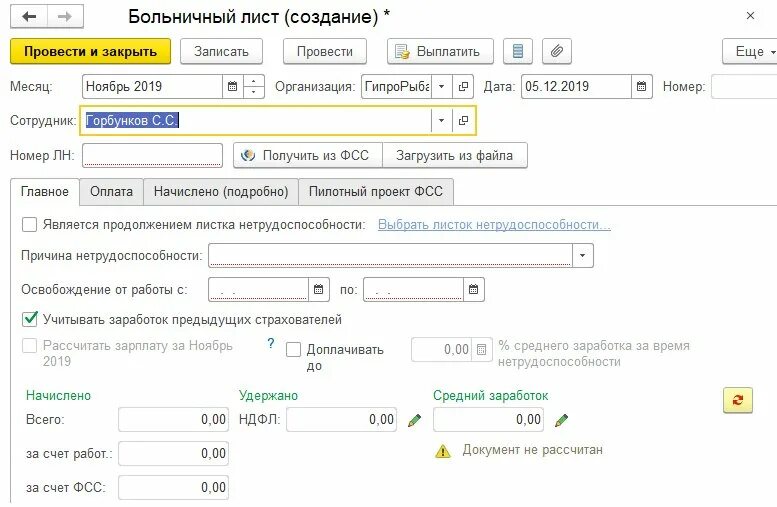Open calendar for Освобождение от работы start date
Viewport: 777px width, 507px height.
(319, 289)
